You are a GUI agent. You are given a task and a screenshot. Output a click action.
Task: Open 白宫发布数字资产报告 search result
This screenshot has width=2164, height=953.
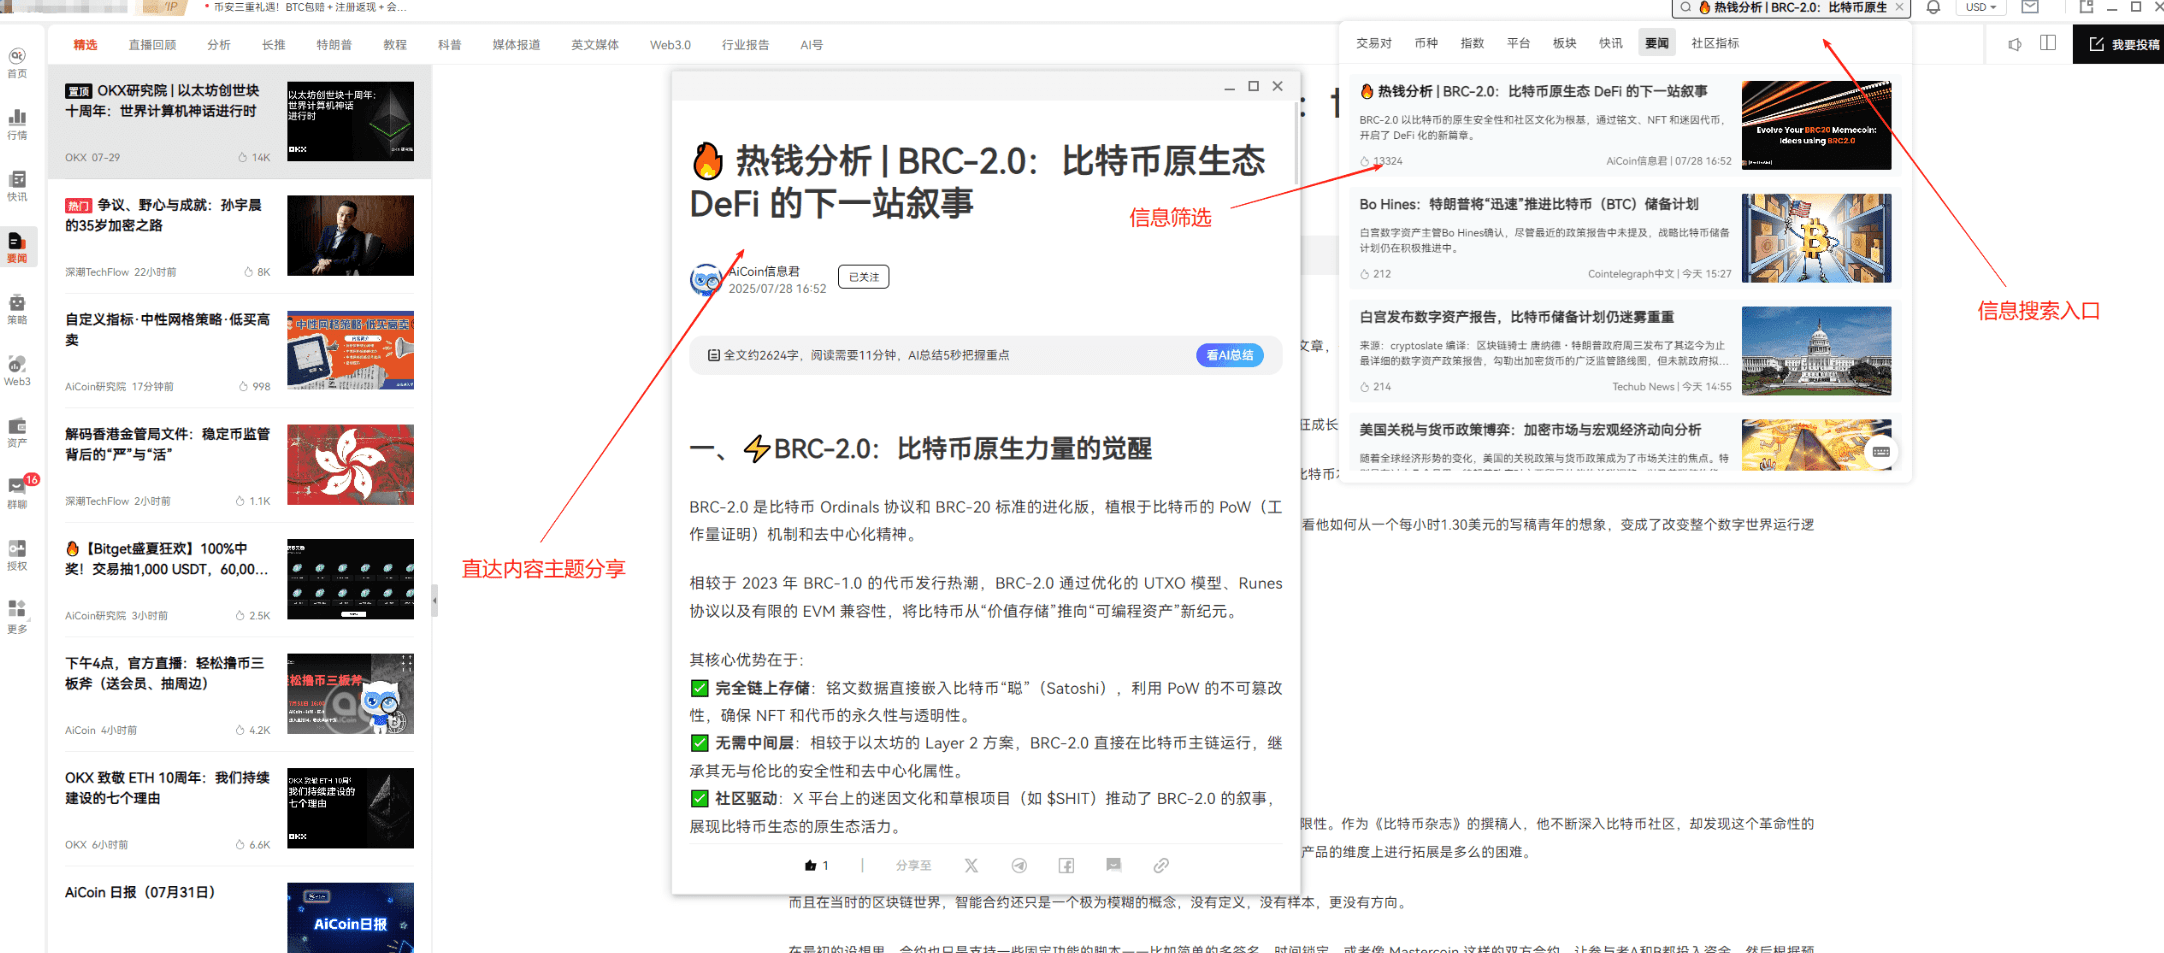tap(1624, 351)
